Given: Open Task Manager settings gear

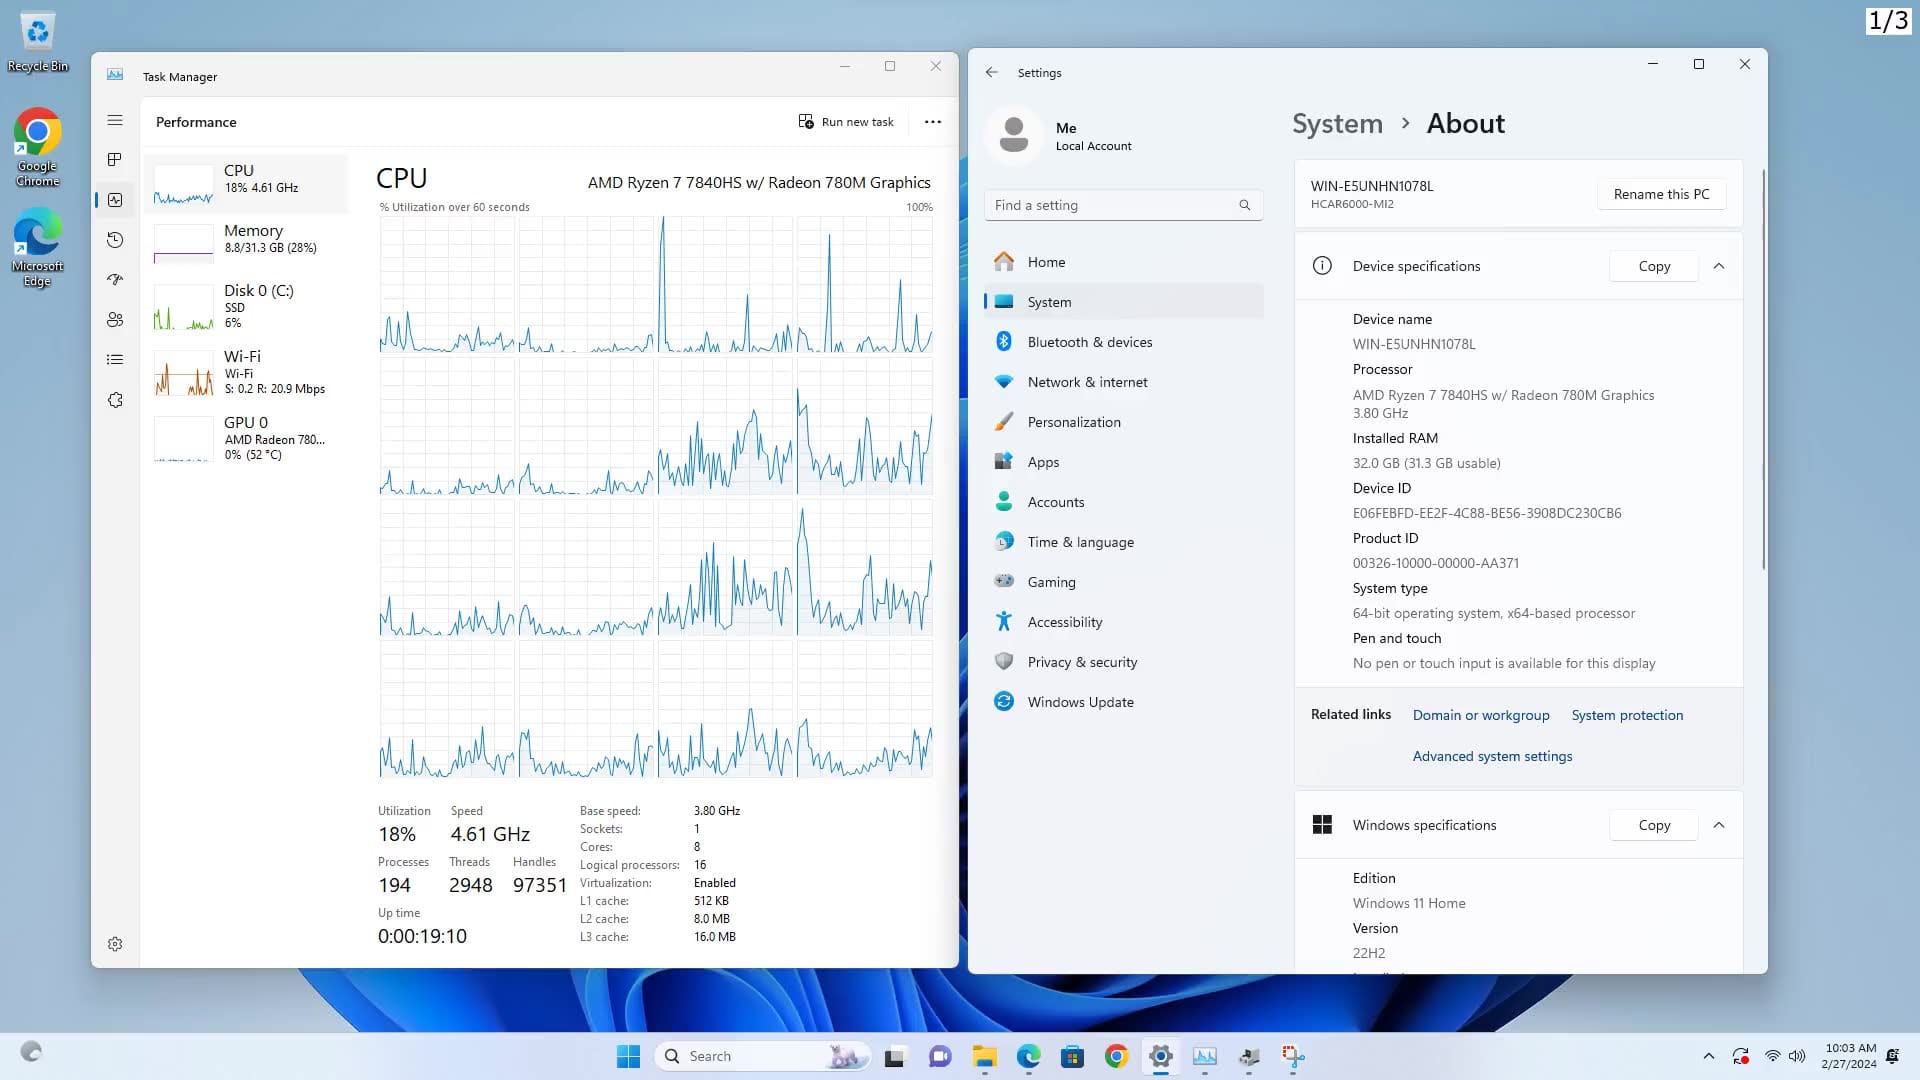Looking at the screenshot, I should click(x=115, y=944).
